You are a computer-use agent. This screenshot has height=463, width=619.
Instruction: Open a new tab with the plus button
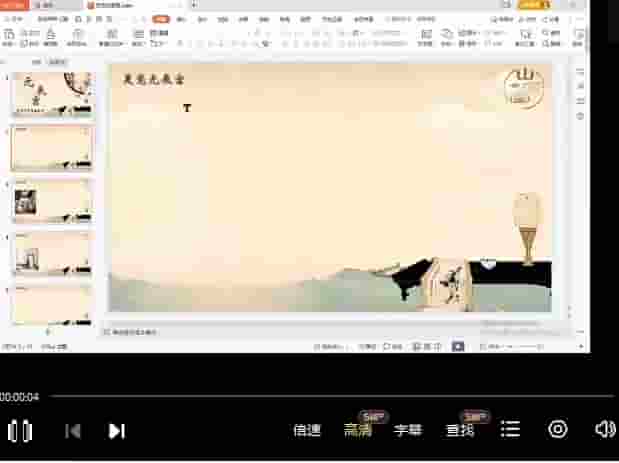[x=194, y=5]
